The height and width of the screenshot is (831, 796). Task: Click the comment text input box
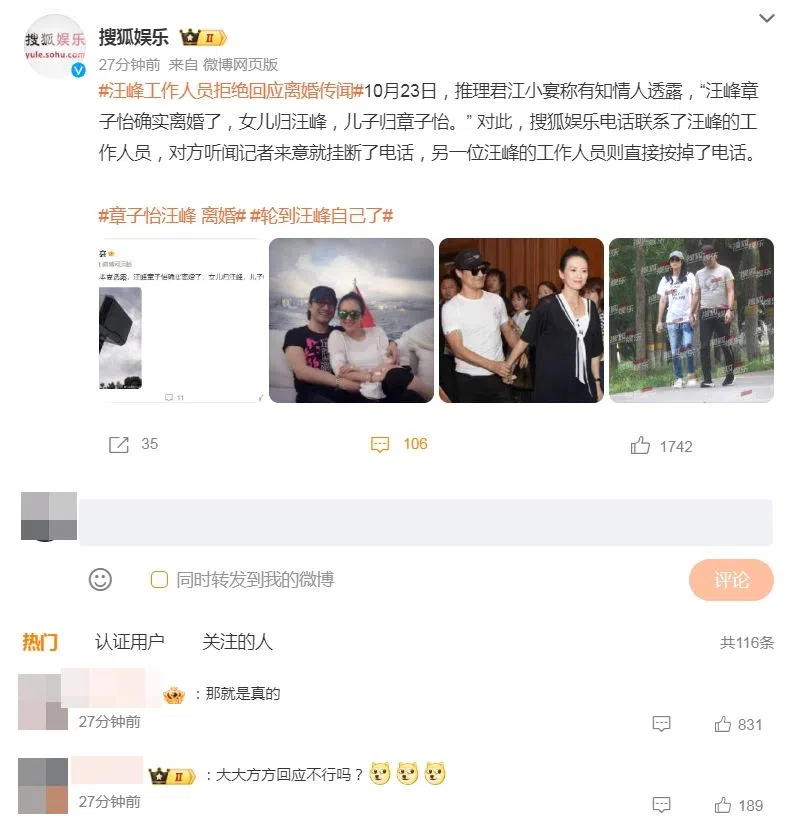coord(426,522)
